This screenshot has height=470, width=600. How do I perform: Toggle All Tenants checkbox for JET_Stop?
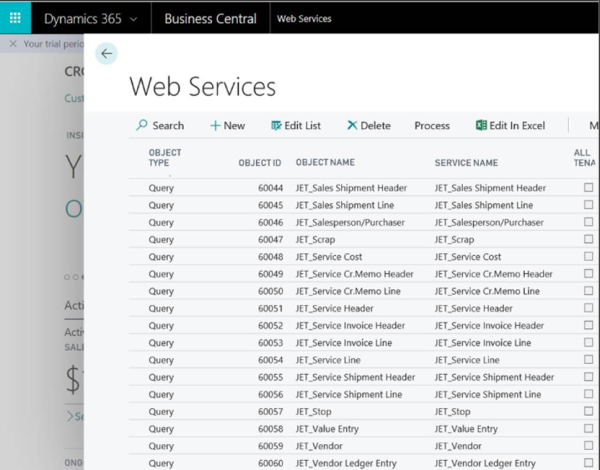(x=589, y=411)
